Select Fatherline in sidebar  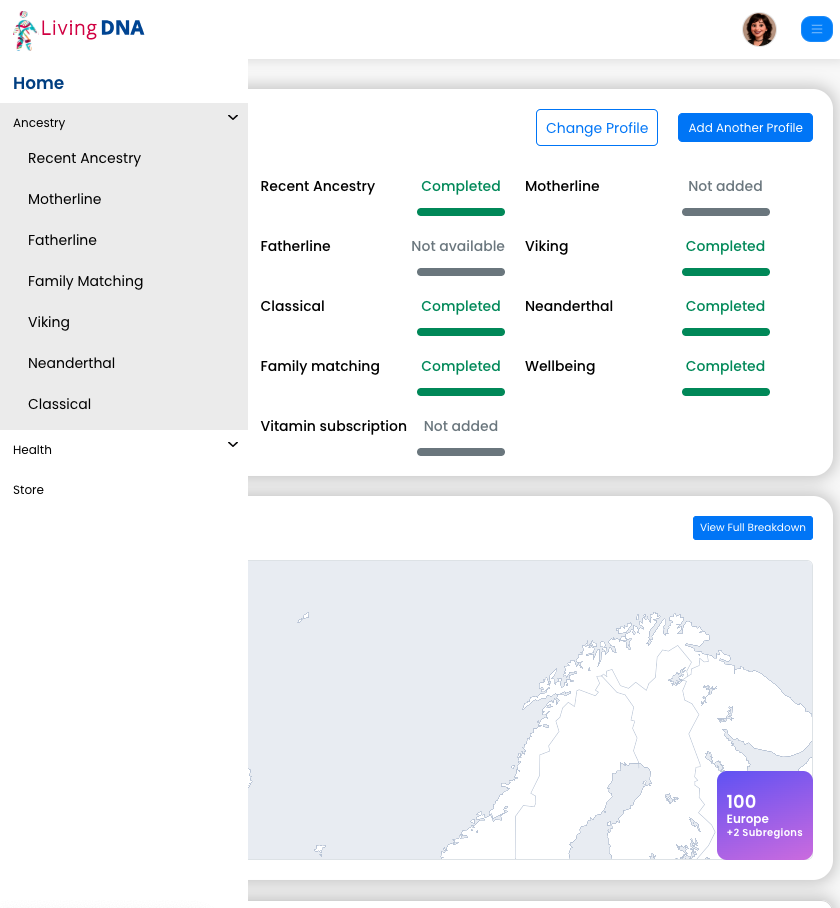62,240
